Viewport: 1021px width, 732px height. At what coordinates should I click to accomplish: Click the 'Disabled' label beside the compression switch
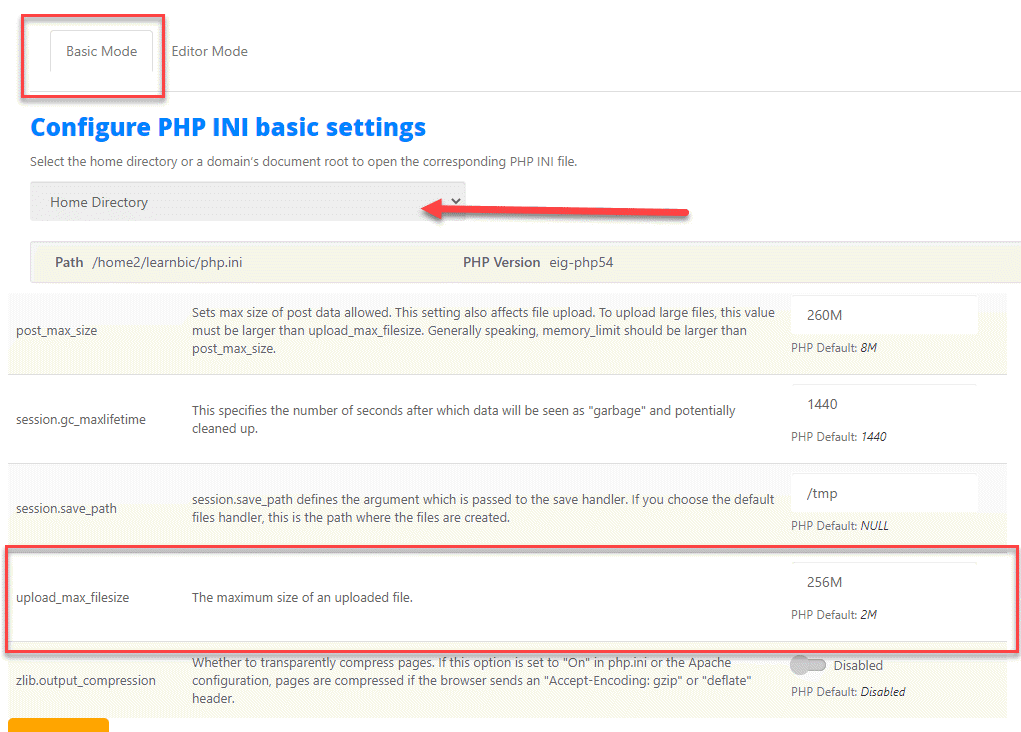pos(858,666)
